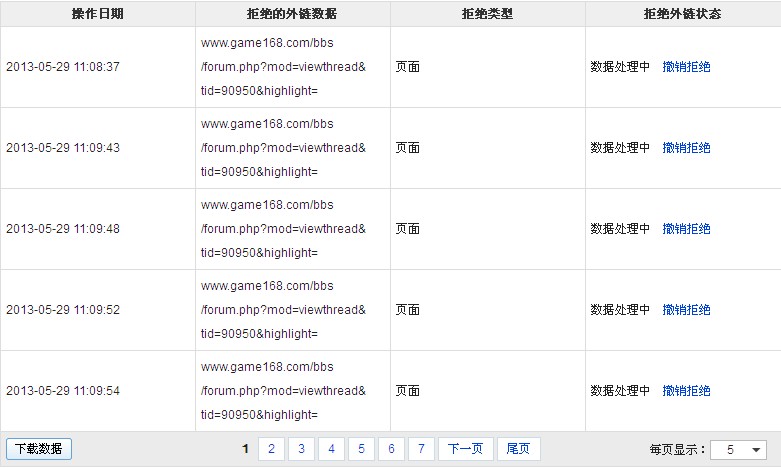
Task: Click 撤销拒绝 link for 11:08:37 row
Action: tap(686, 67)
